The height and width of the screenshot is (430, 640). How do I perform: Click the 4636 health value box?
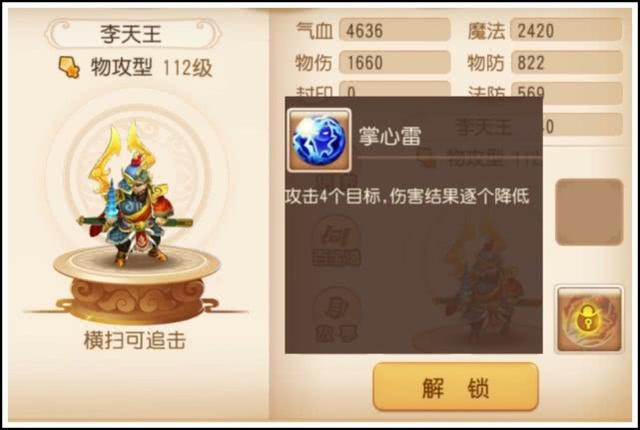click(x=394, y=31)
